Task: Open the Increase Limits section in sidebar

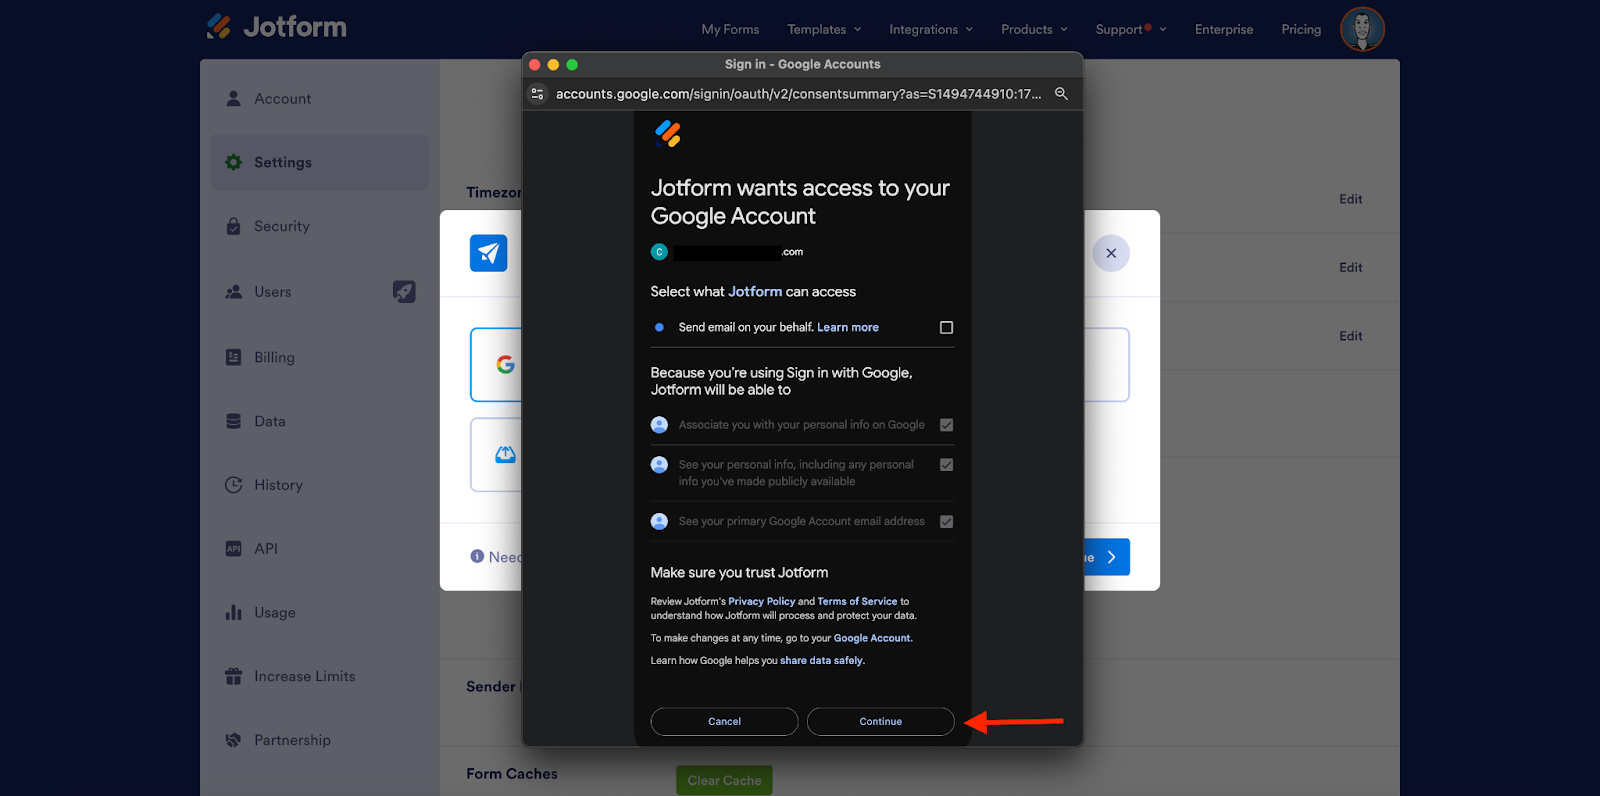Action: [320, 676]
